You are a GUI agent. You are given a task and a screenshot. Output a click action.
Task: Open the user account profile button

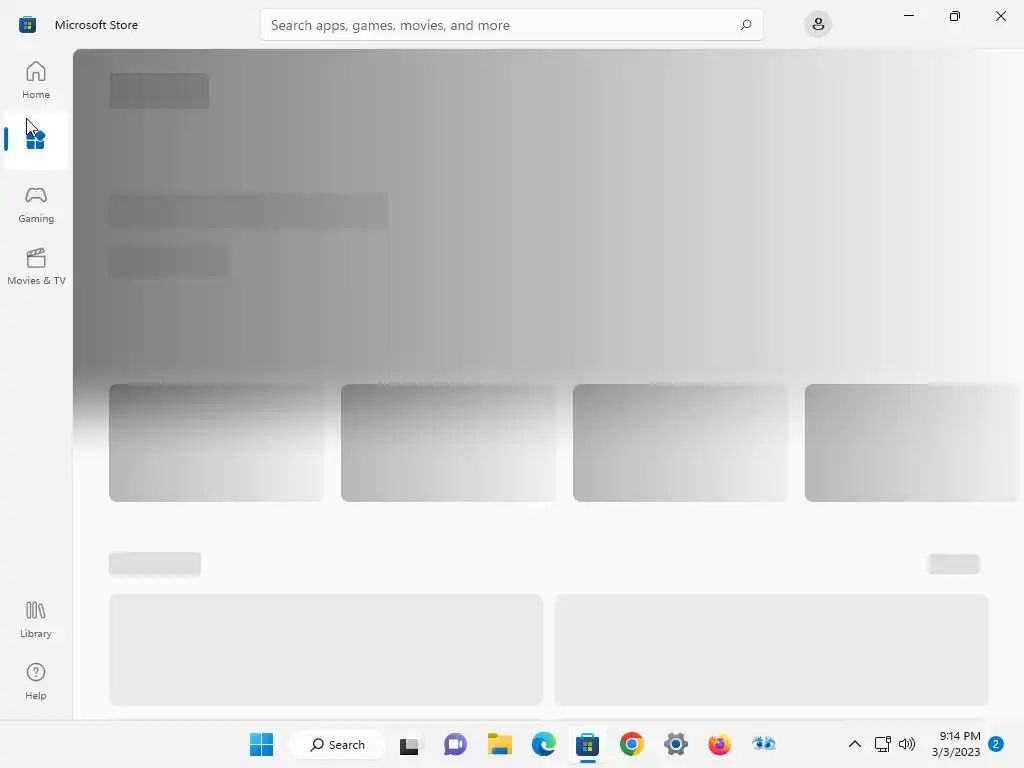tap(818, 25)
